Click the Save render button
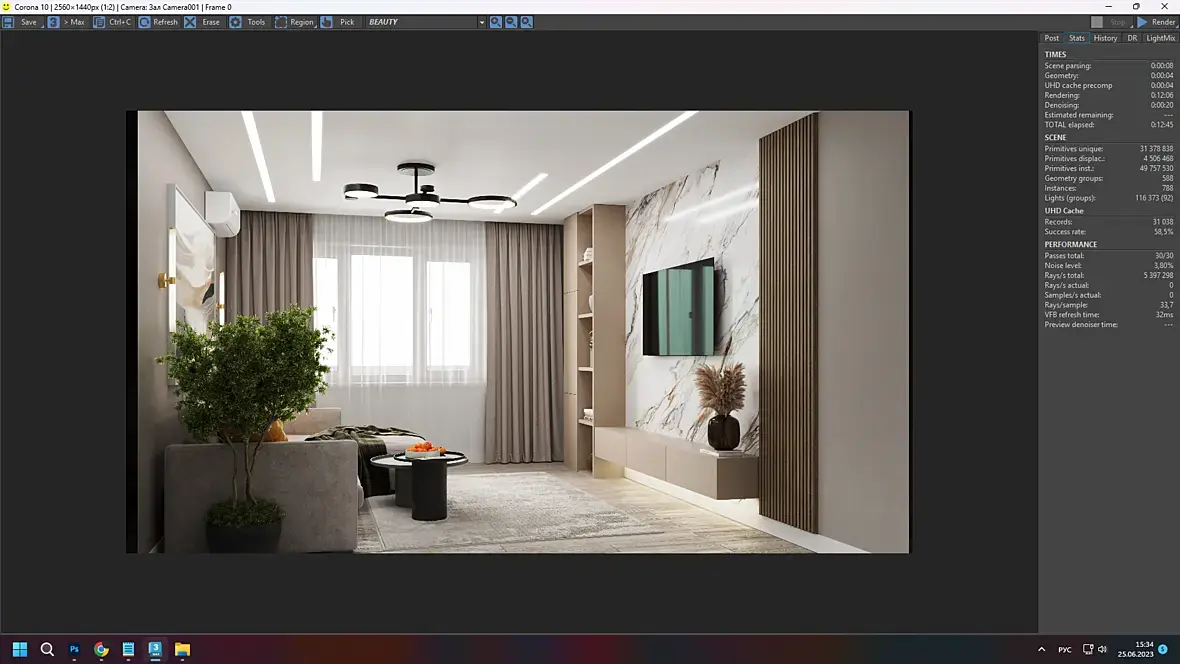Image resolution: width=1180 pixels, height=664 pixels. click(x=20, y=22)
